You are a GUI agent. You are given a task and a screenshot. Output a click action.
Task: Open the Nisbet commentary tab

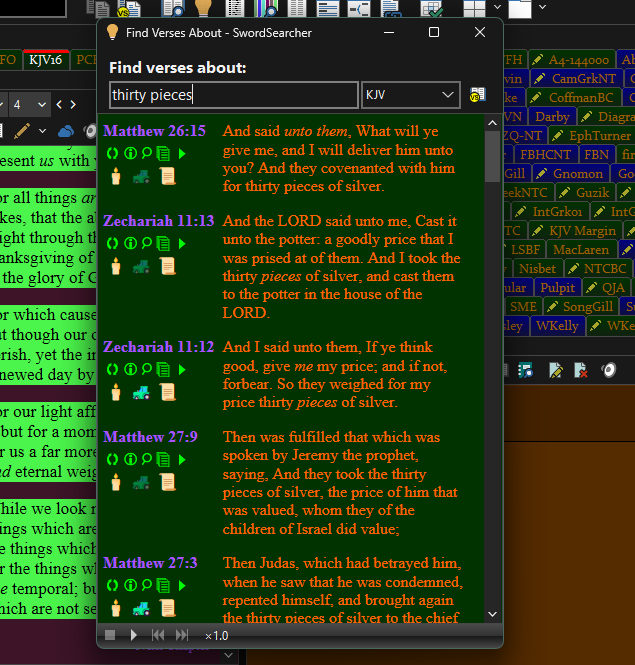(x=537, y=269)
